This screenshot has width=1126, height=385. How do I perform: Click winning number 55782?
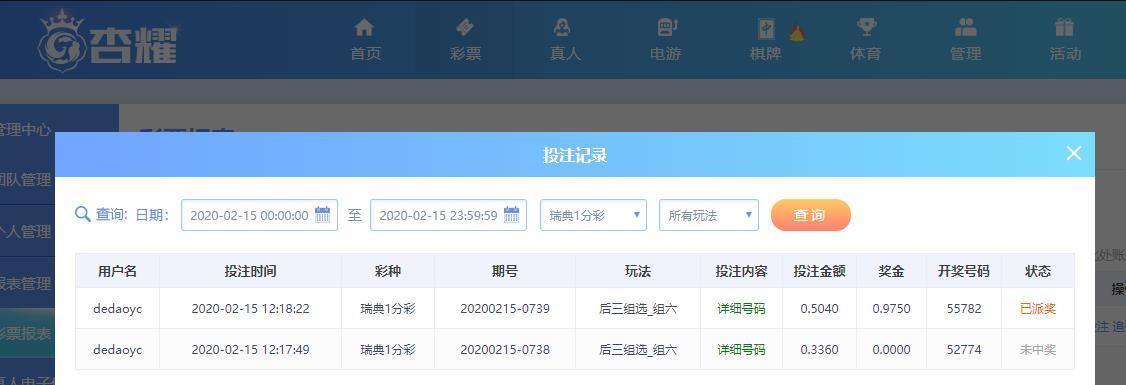[964, 309]
